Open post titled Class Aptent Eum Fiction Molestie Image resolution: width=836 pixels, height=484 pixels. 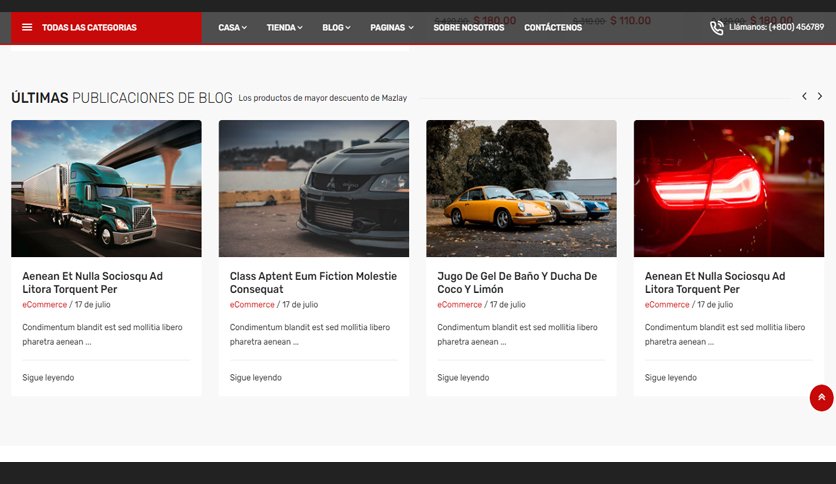(x=313, y=283)
